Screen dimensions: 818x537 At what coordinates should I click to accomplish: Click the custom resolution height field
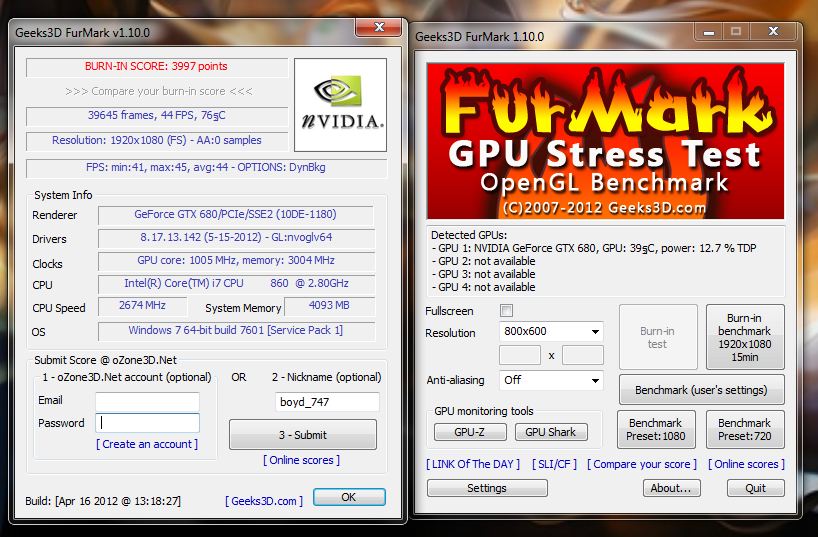[583, 355]
